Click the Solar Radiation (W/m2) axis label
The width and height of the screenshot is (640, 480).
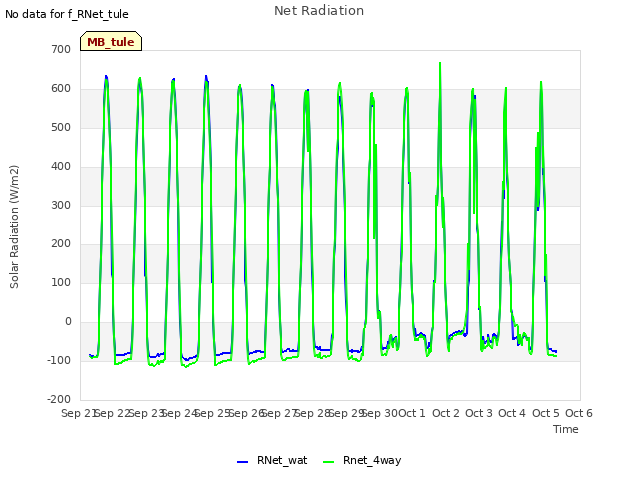point(14,227)
